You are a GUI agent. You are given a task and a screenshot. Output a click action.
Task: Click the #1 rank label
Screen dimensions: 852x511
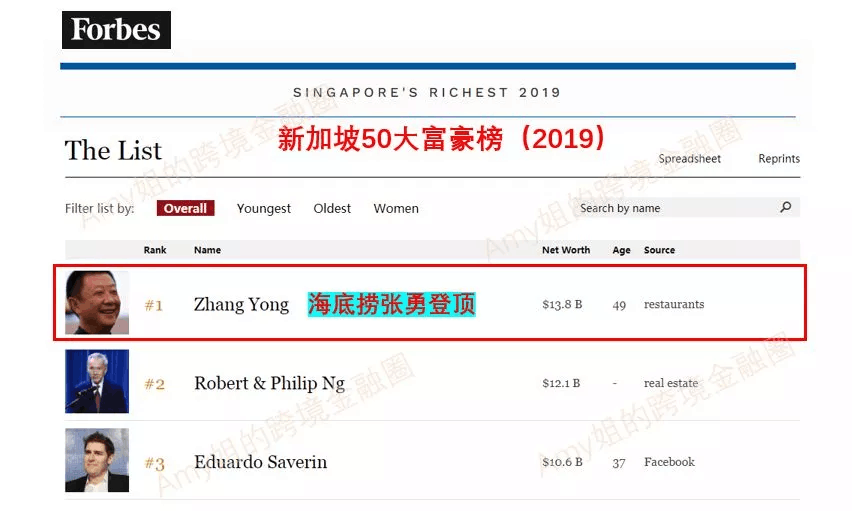pyautogui.click(x=154, y=305)
